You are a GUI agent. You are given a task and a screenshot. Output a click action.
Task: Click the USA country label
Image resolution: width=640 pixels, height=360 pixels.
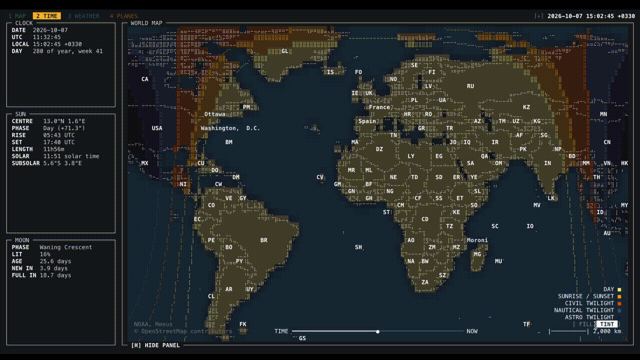[157, 128]
